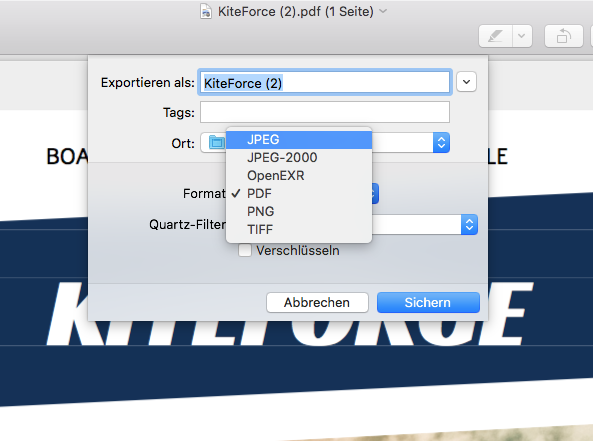Click into the Tags text field

pos(325,112)
